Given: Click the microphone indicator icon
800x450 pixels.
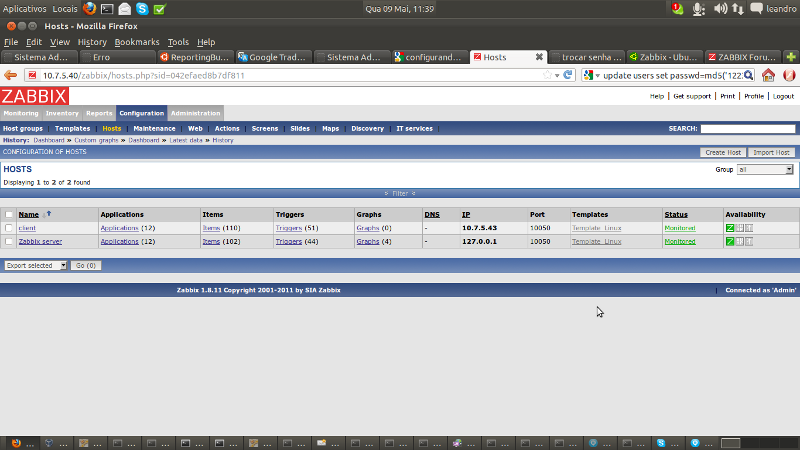Looking at the screenshot, I should coord(698,9).
